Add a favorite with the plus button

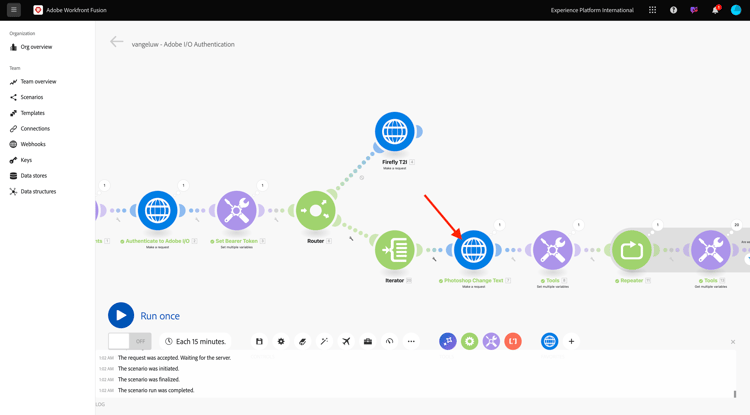[571, 341]
